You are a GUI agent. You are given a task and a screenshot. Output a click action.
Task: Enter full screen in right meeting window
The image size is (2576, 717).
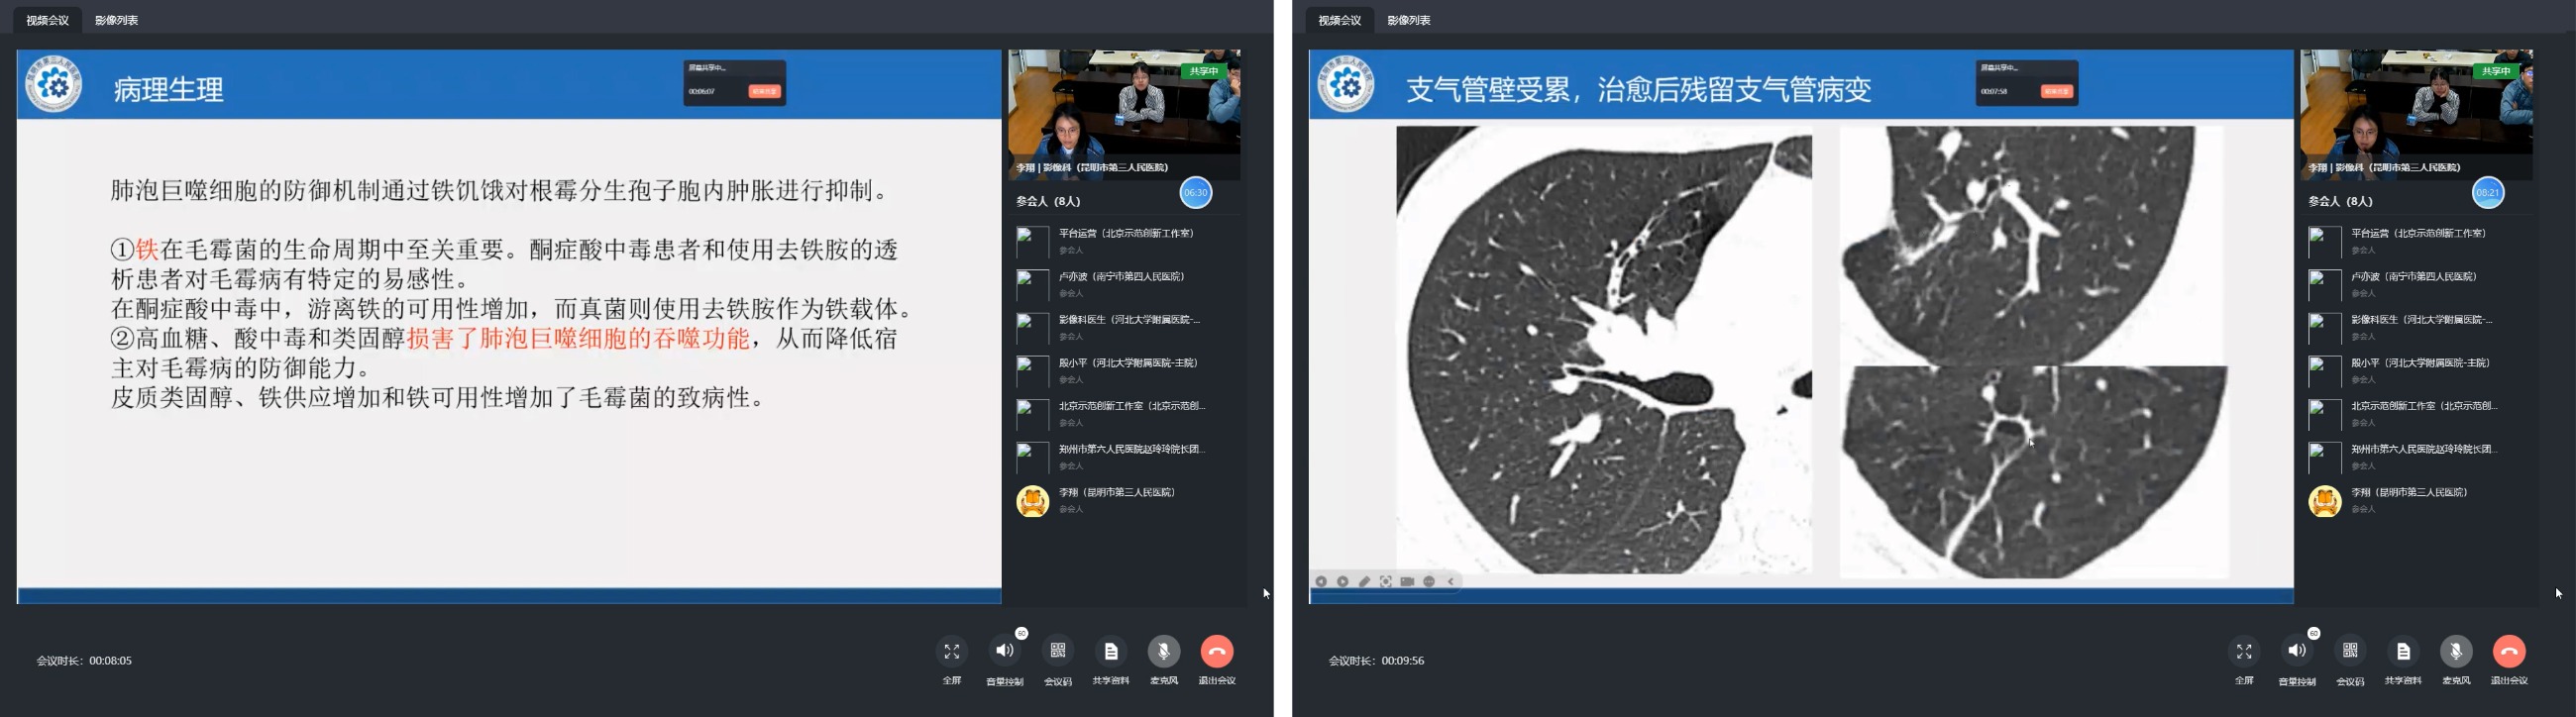pyautogui.click(x=2244, y=652)
